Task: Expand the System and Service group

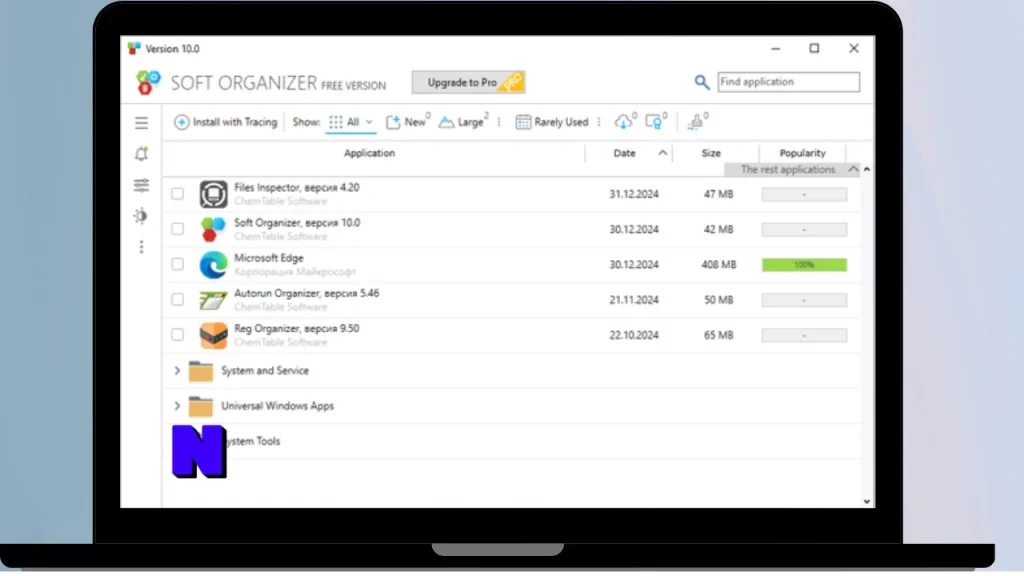Action: pyautogui.click(x=177, y=371)
